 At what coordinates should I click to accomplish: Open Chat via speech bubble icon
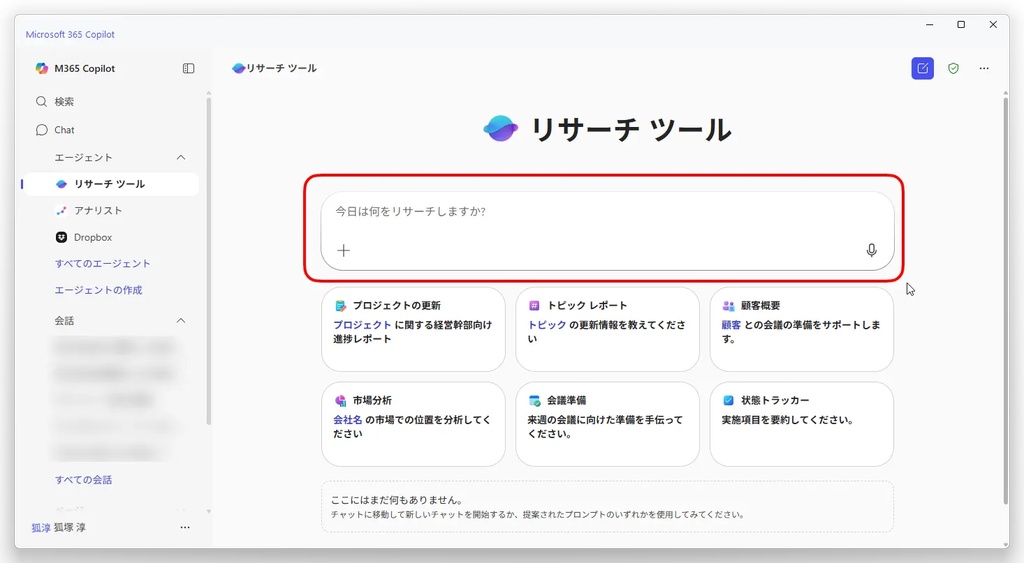(x=41, y=130)
